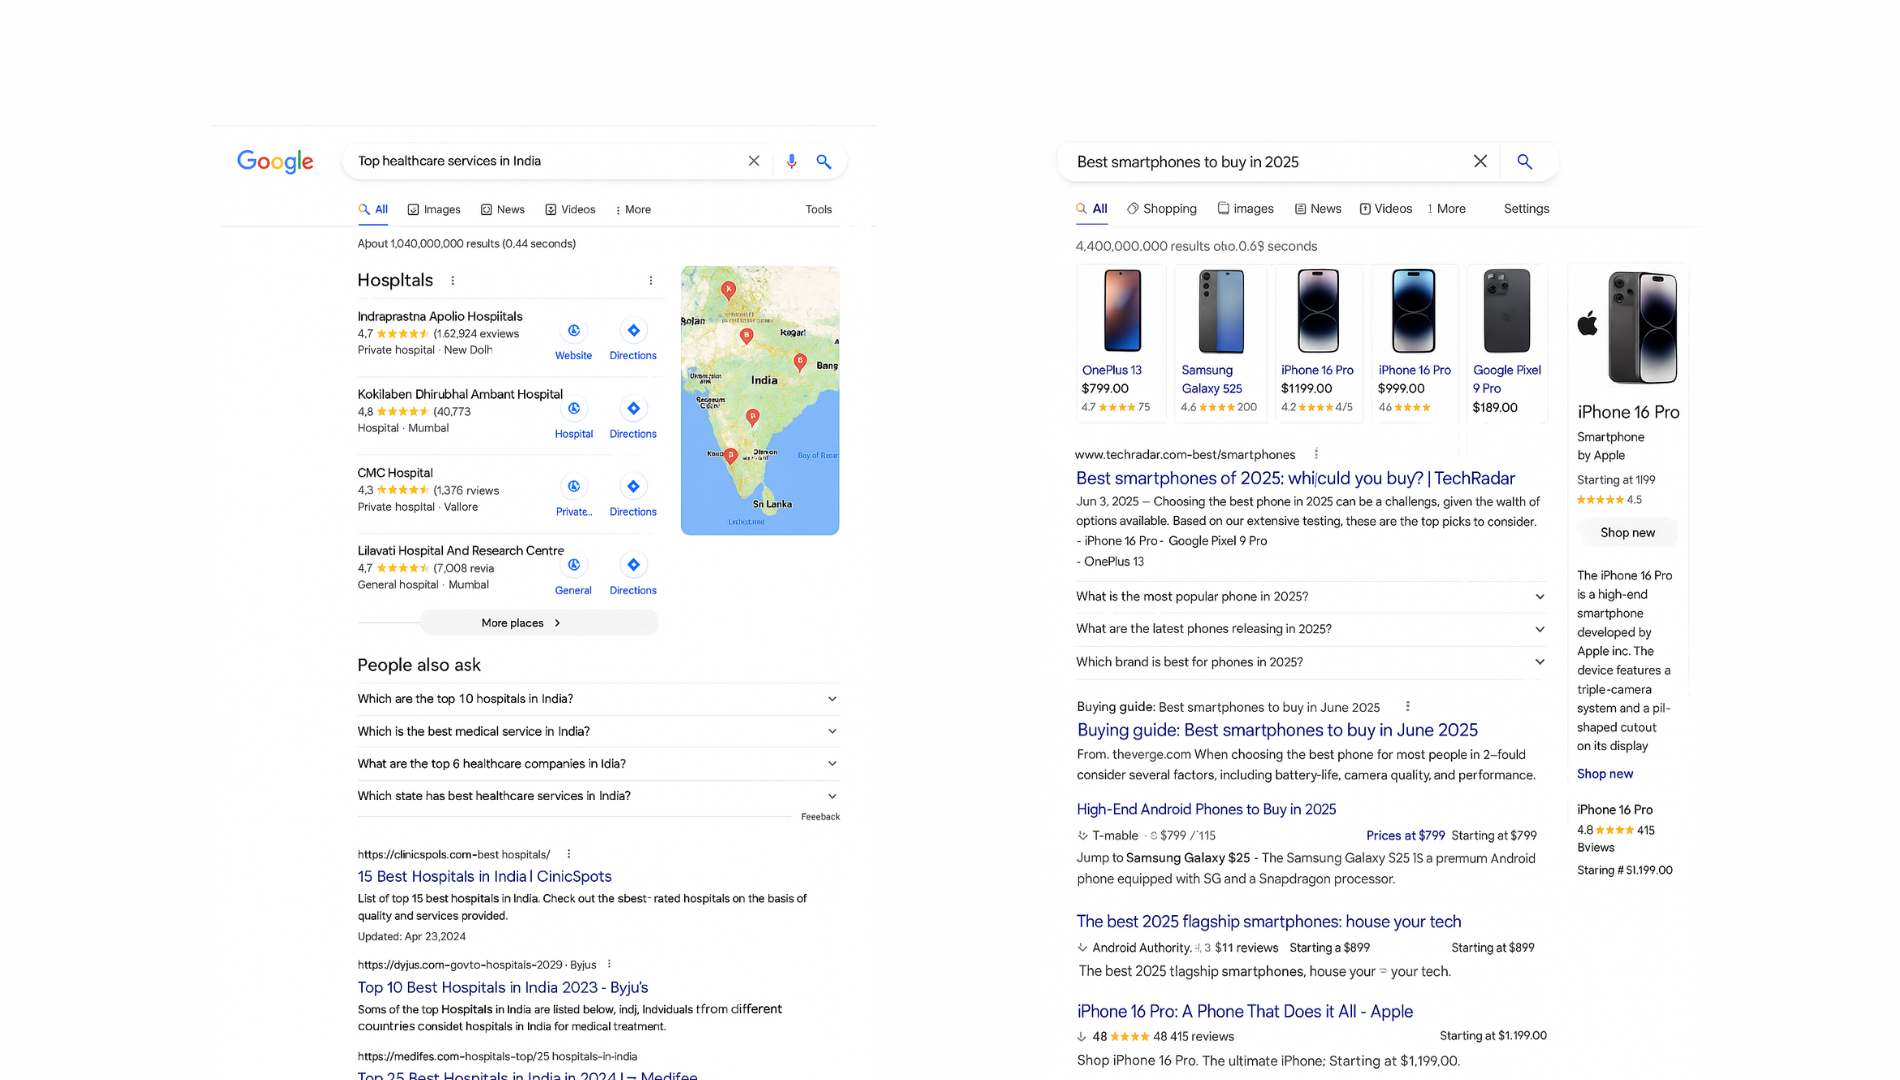
Task: Click the Hospital icon for Kokilaben Dhirubhai Ambani Hospital
Action: (574, 409)
